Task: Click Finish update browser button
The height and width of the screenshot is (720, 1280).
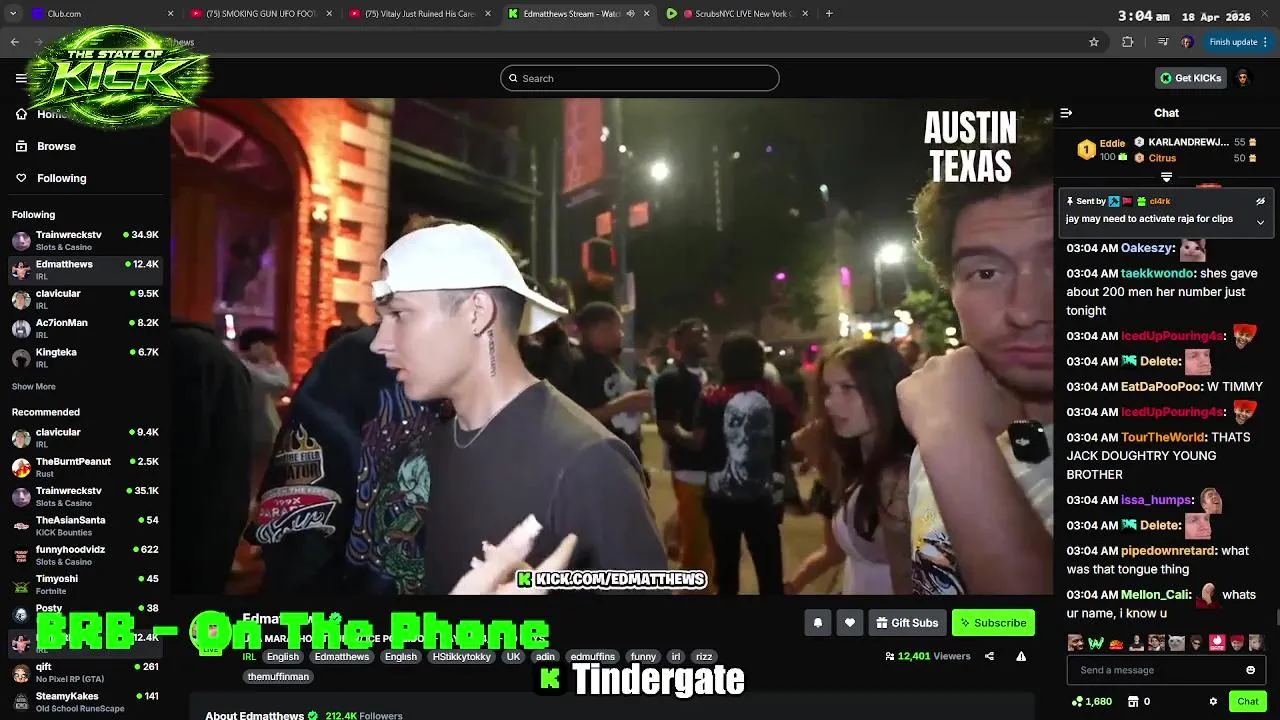Action: 1238,42
